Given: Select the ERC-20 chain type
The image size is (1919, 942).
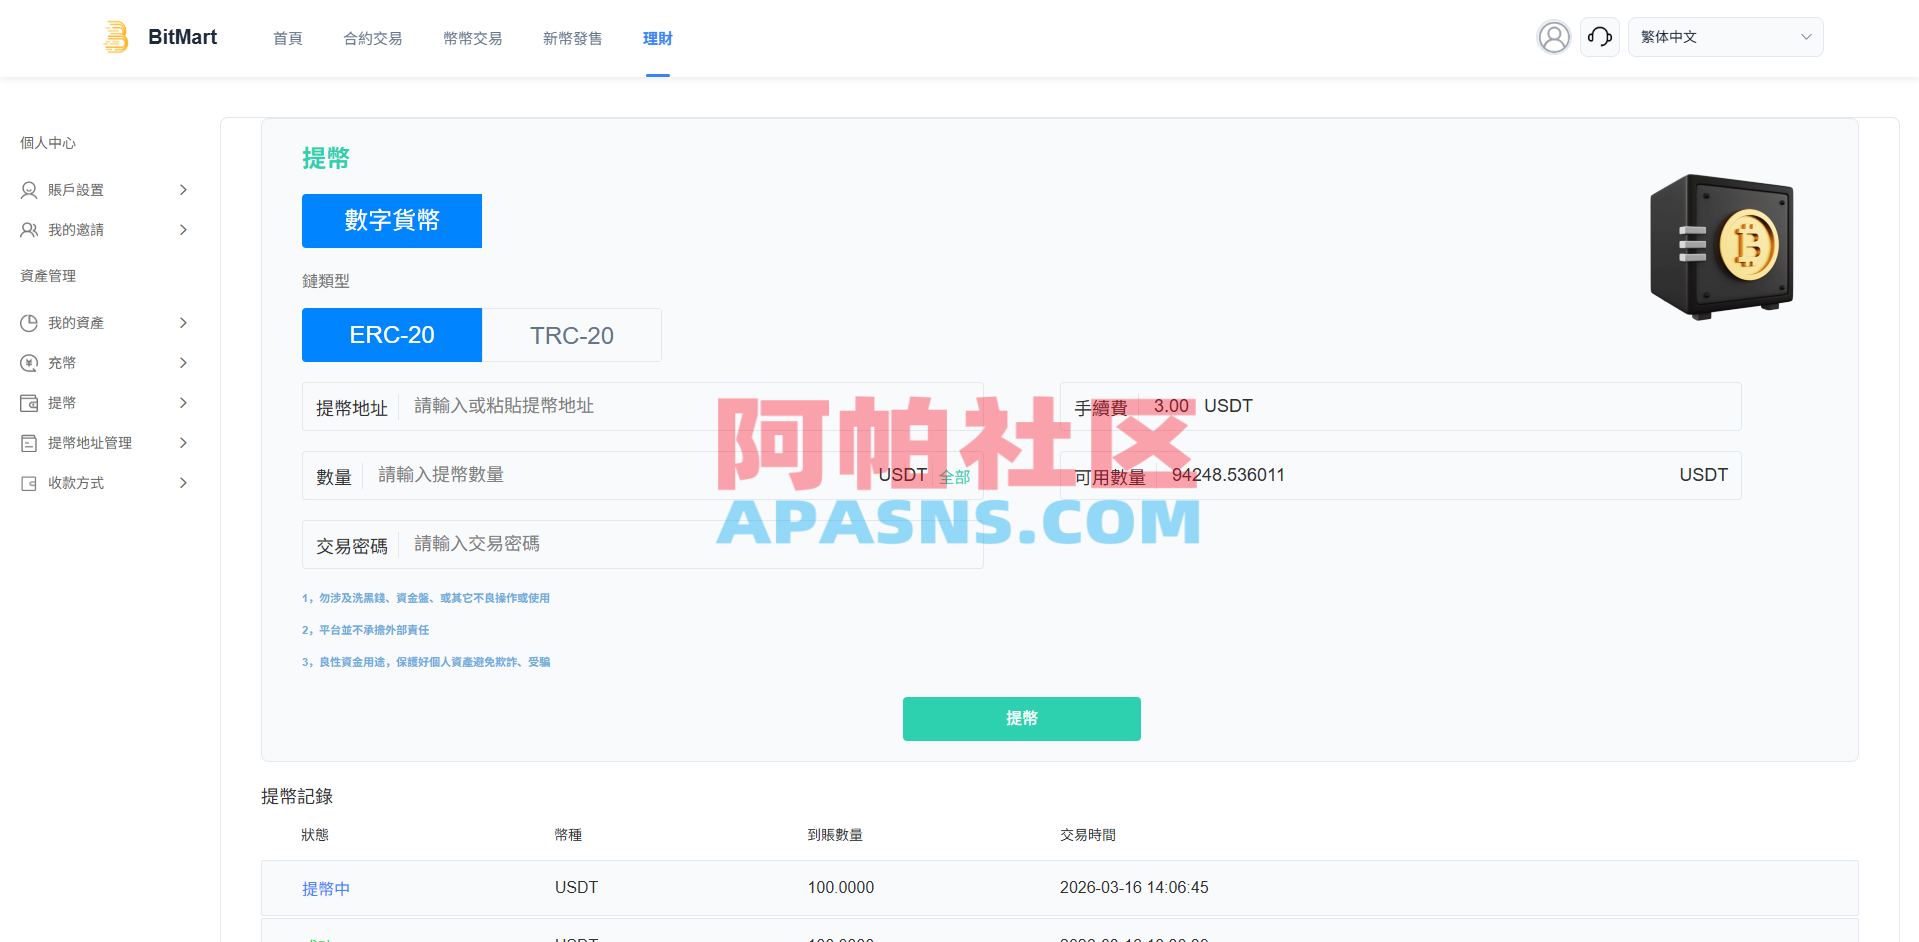Looking at the screenshot, I should pos(392,335).
